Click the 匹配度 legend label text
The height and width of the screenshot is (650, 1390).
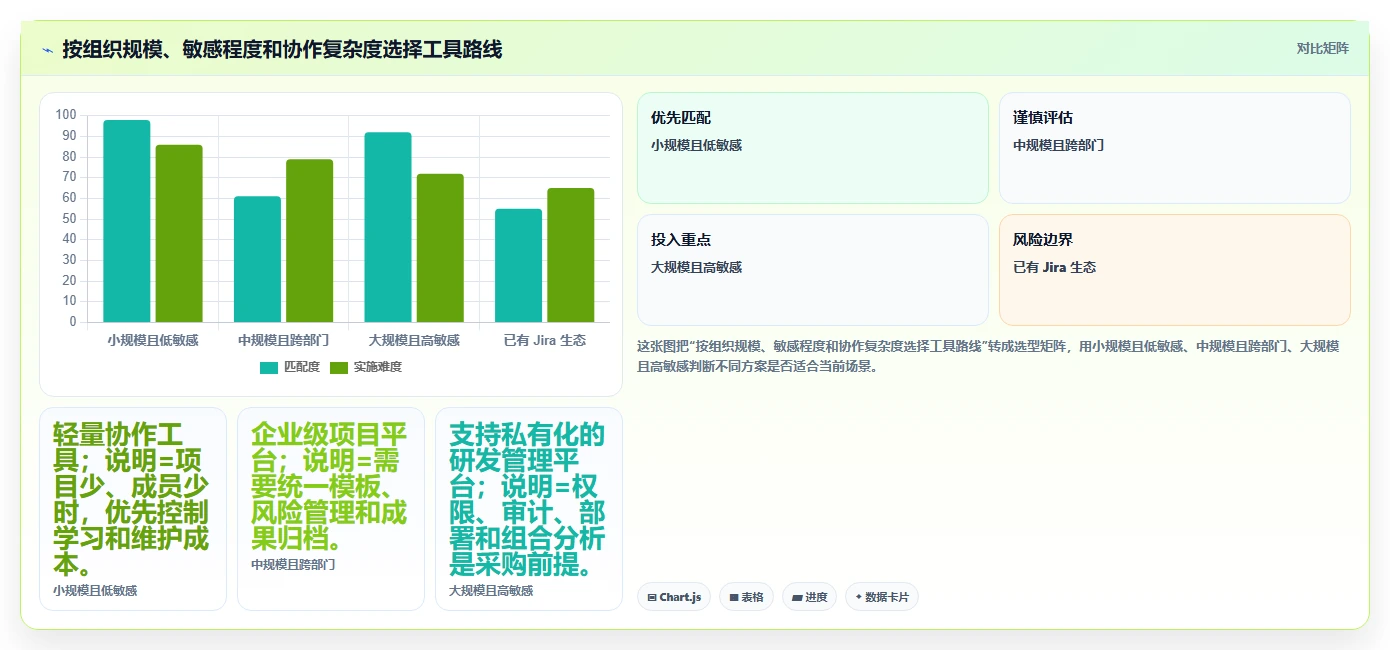coord(302,367)
